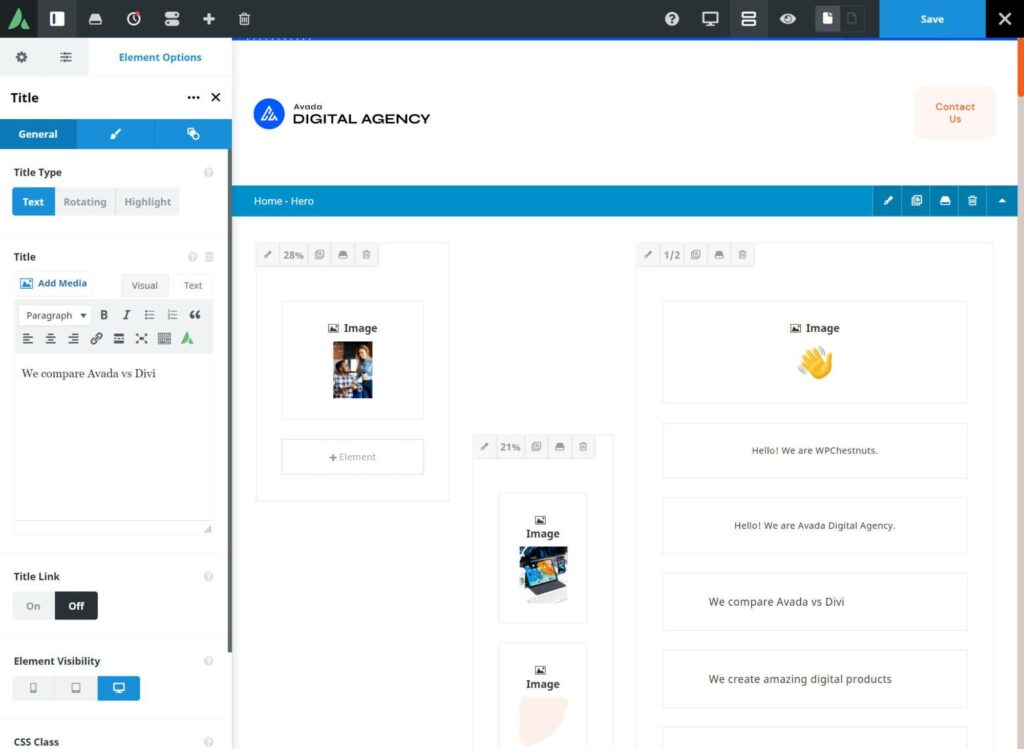Toggle the wireframe layout mode icon
1024x749 pixels.
[748, 19]
